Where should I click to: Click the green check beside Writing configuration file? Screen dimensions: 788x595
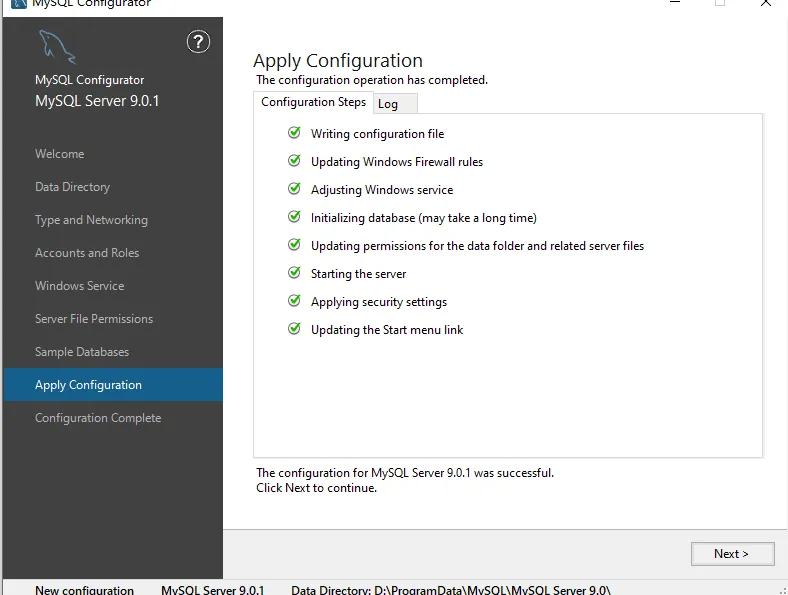(294, 133)
